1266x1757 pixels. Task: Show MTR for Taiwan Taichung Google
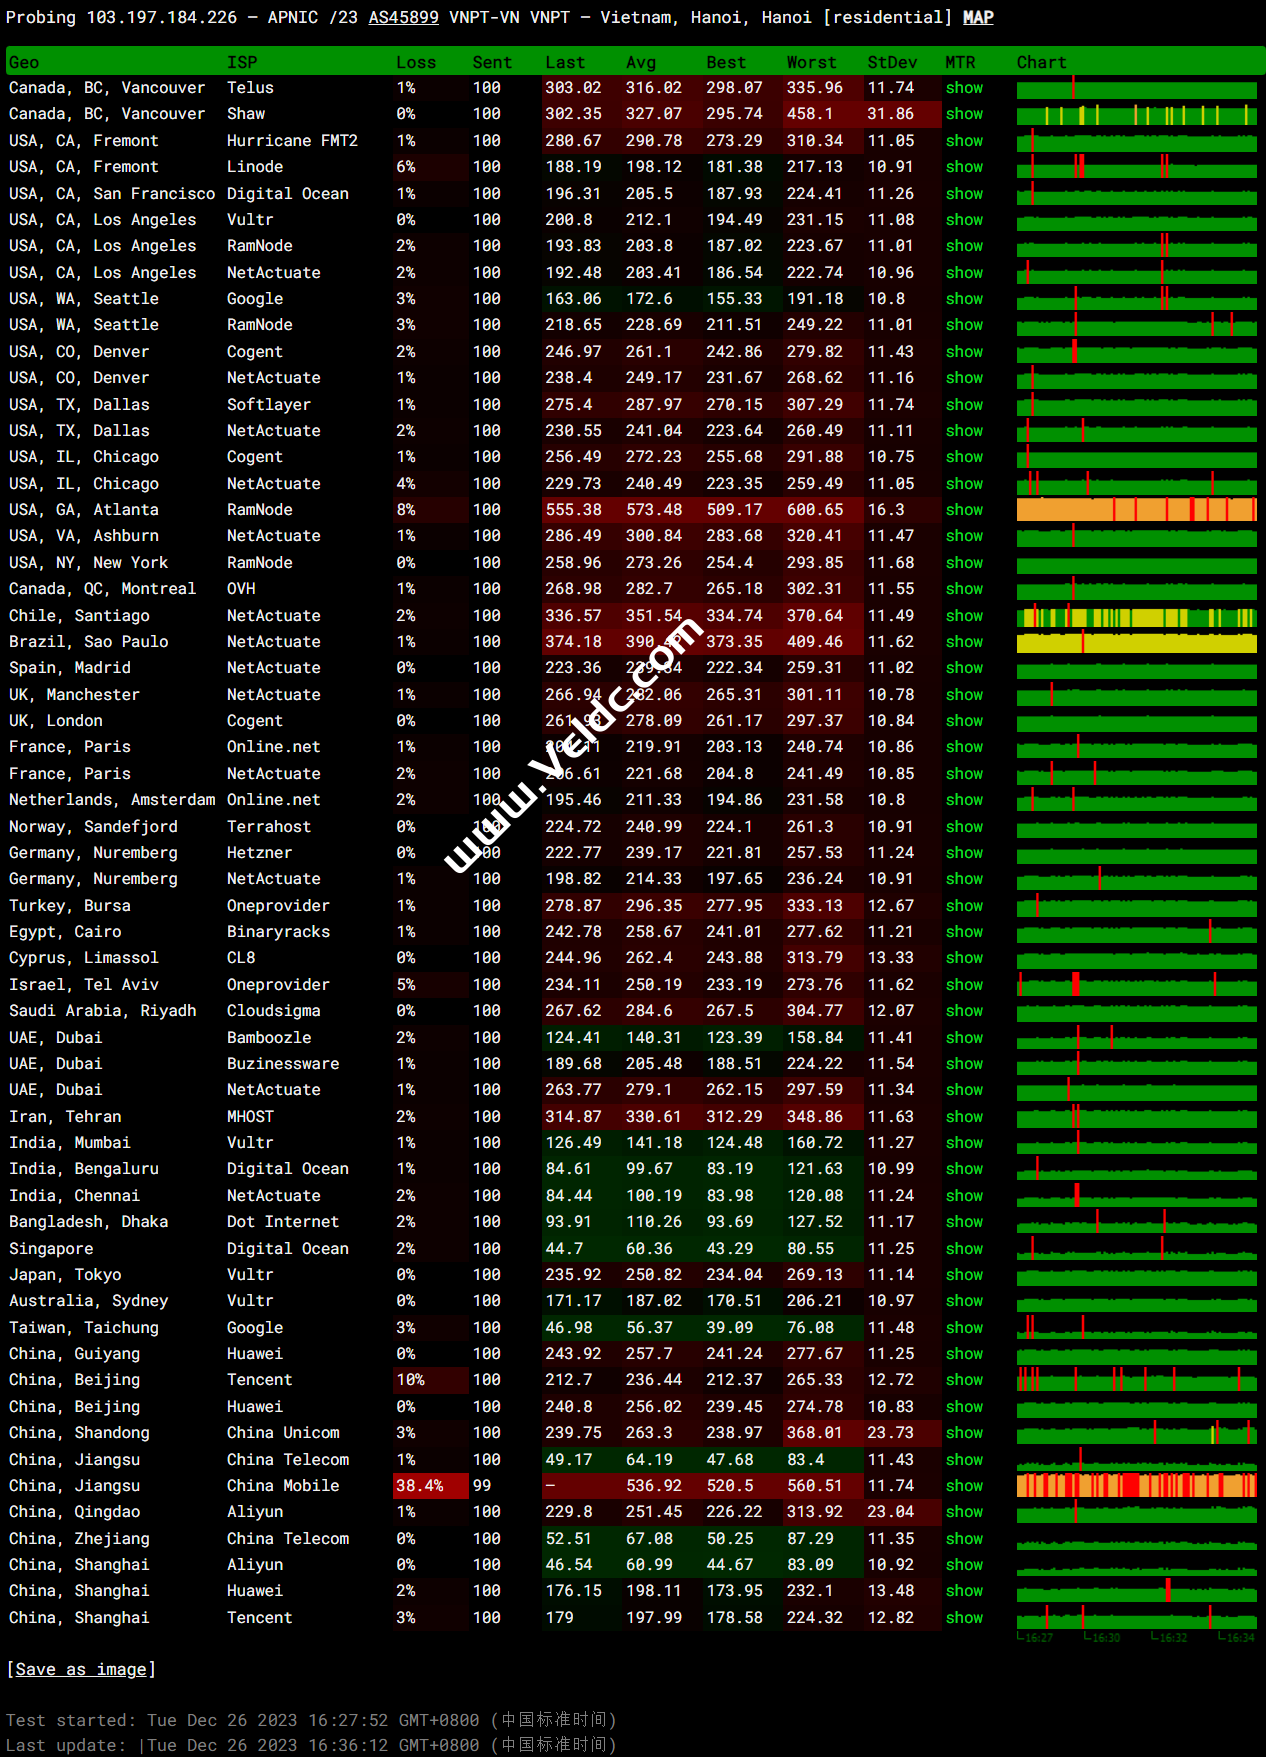pyautogui.click(x=964, y=1328)
